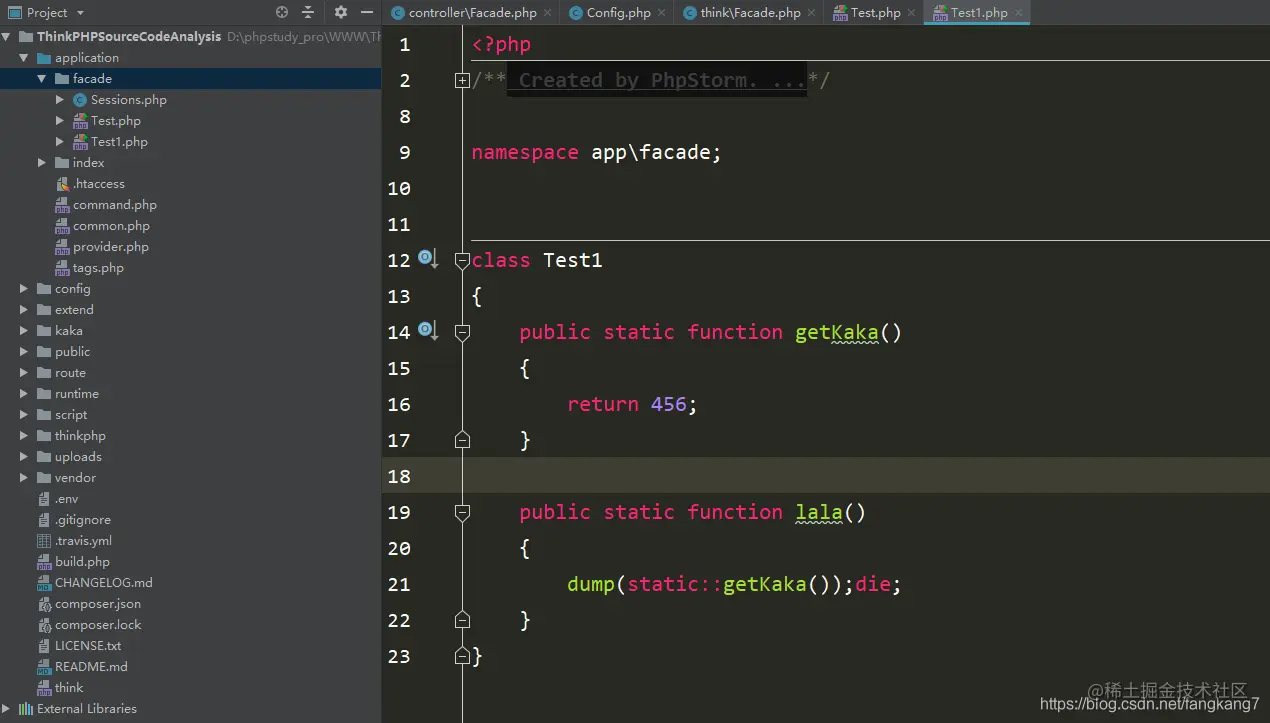
Task: Close the Config.php tab
Action: click(x=664, y=13)
